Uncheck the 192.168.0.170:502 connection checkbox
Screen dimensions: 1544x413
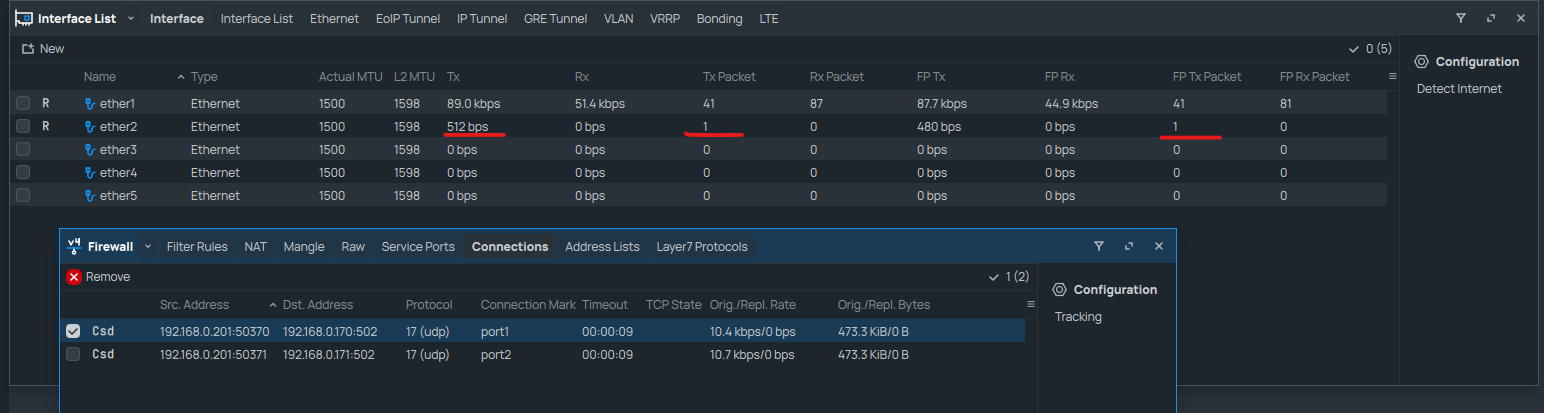tap(73, 331)
